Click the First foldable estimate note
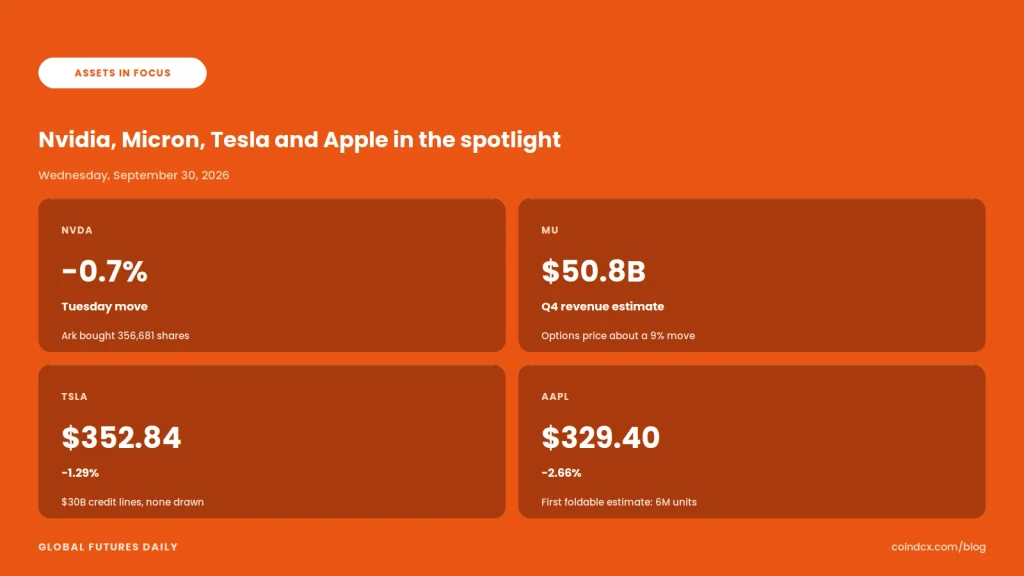 tap(618, 502)
